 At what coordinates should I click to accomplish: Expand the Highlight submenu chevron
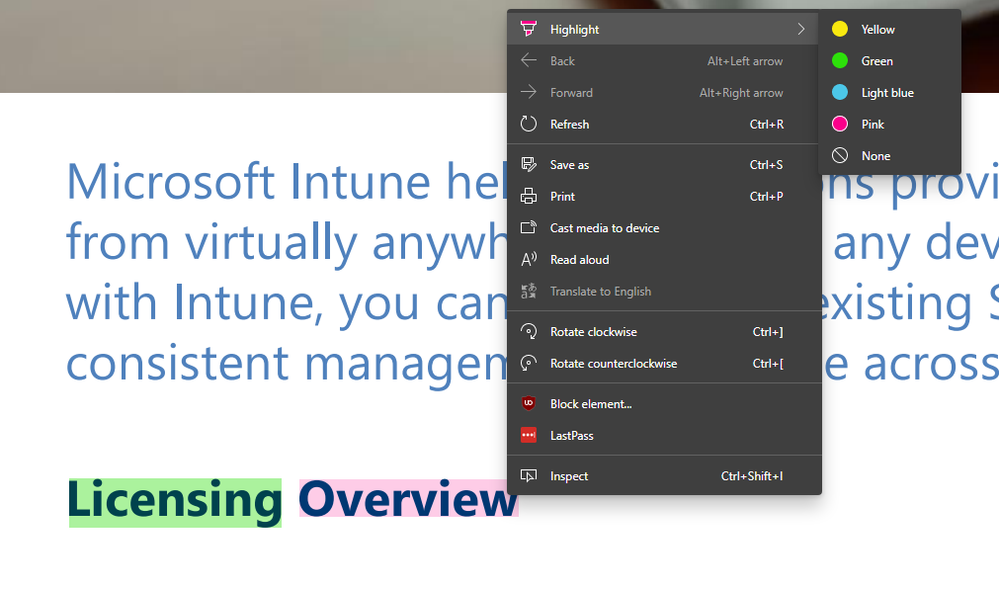click(801, 29)
